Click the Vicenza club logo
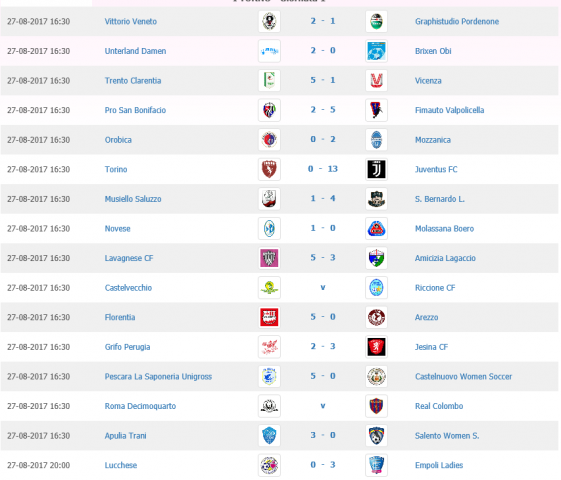 pyautogui.click(x=376, y=80)
